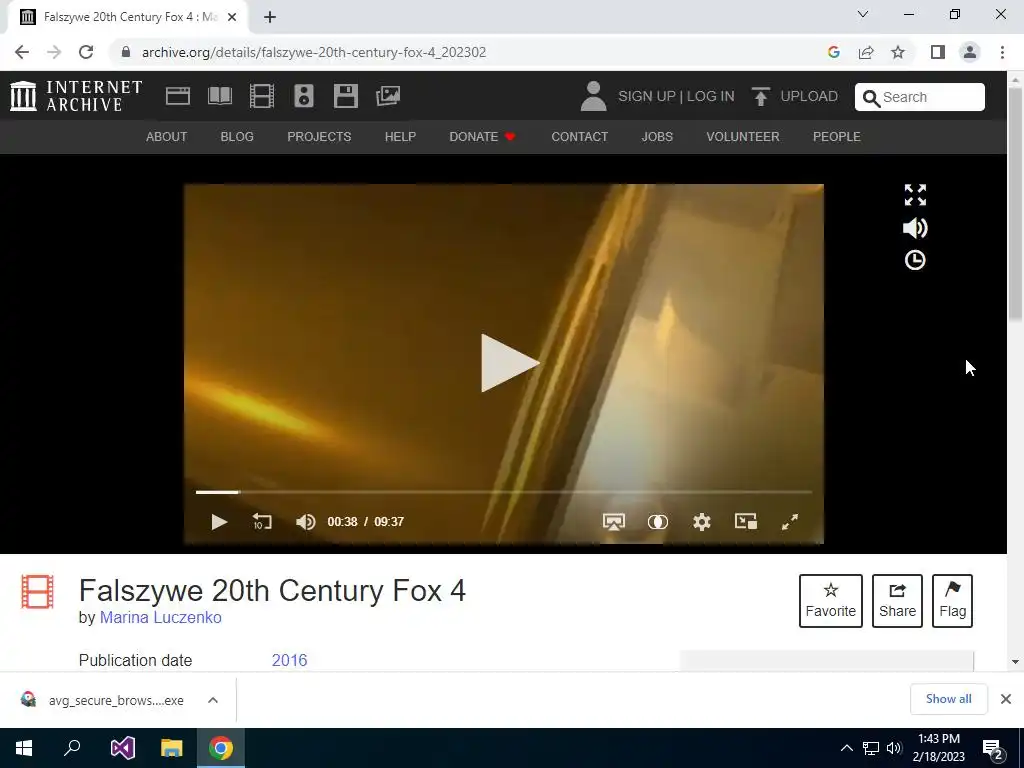This screenshot has width=1024, height=768.
Task: Reload the current page
Action: click(x=86, y=52)
